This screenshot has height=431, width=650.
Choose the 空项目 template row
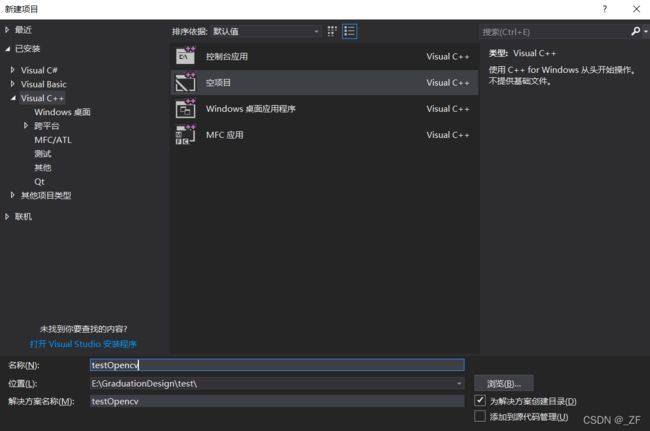[324, 82]
